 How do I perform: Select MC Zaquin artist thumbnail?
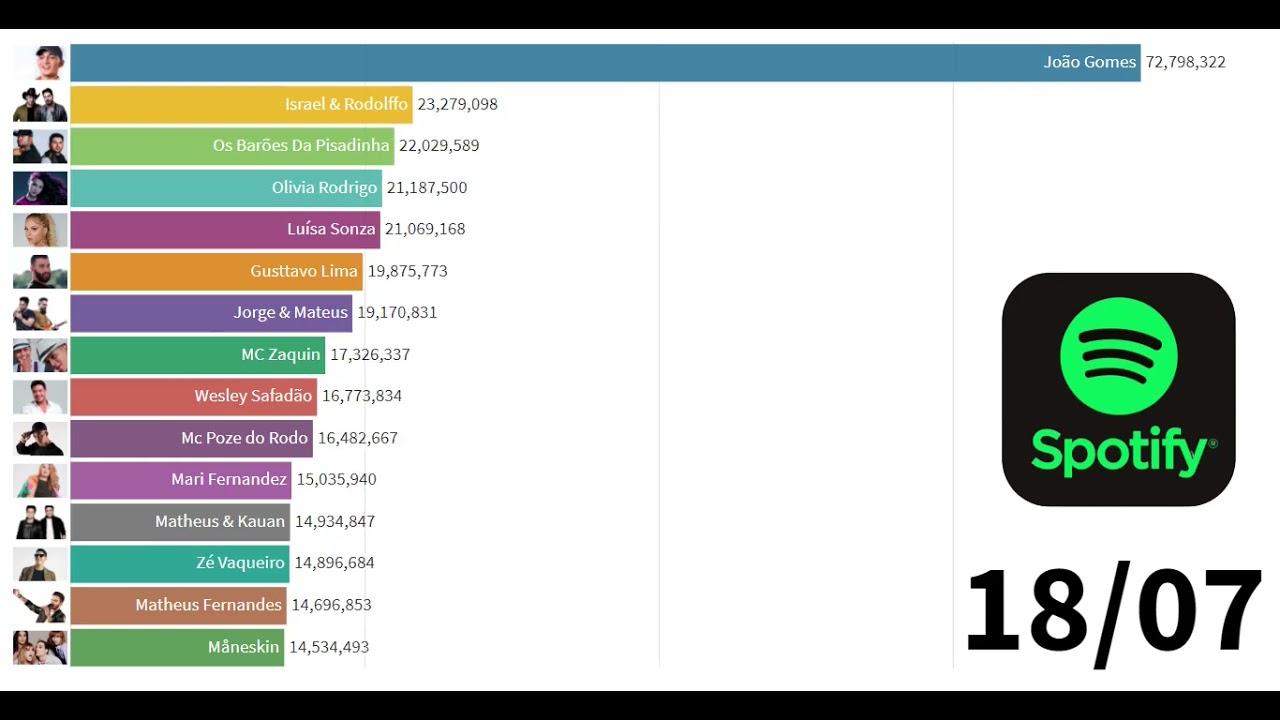pyautogui.click(x=40, y=355)
